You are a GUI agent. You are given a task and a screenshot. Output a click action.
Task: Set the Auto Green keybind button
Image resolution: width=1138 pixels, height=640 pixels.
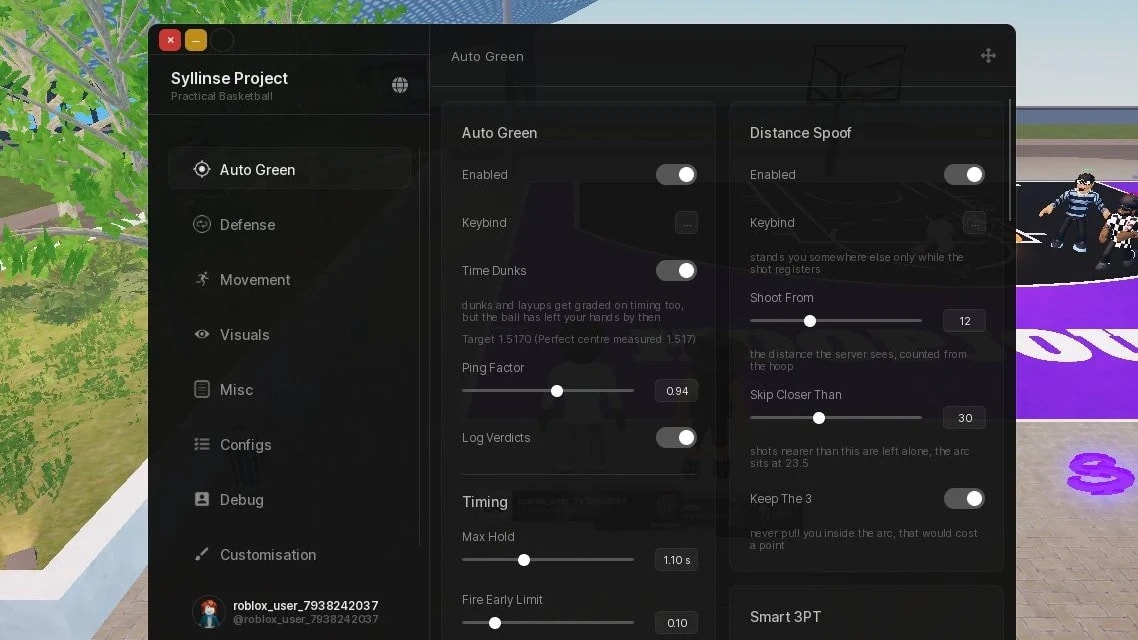686,223
